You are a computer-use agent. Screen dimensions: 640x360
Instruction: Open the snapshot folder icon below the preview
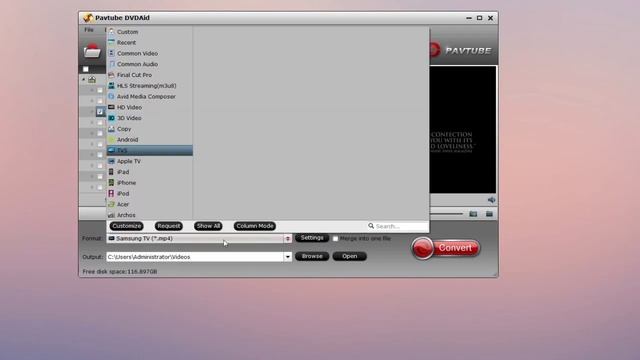pyautogui.click(x=489, y=214)
